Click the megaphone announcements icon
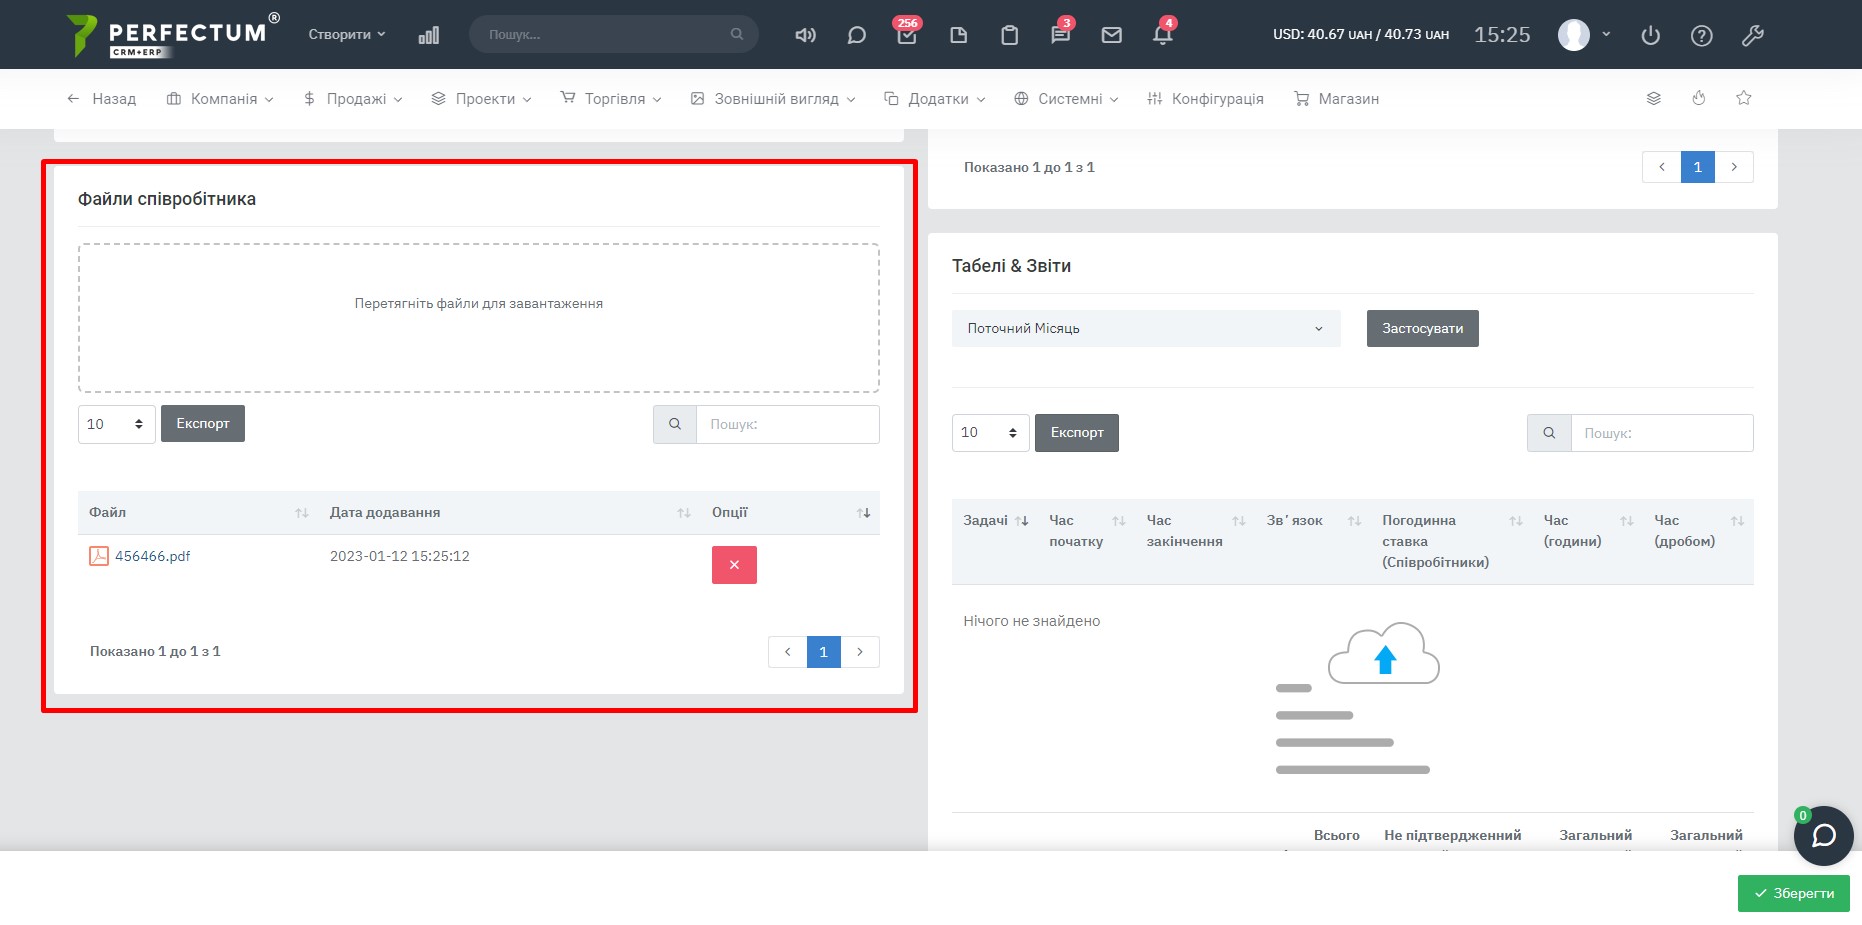 (805, 35)
